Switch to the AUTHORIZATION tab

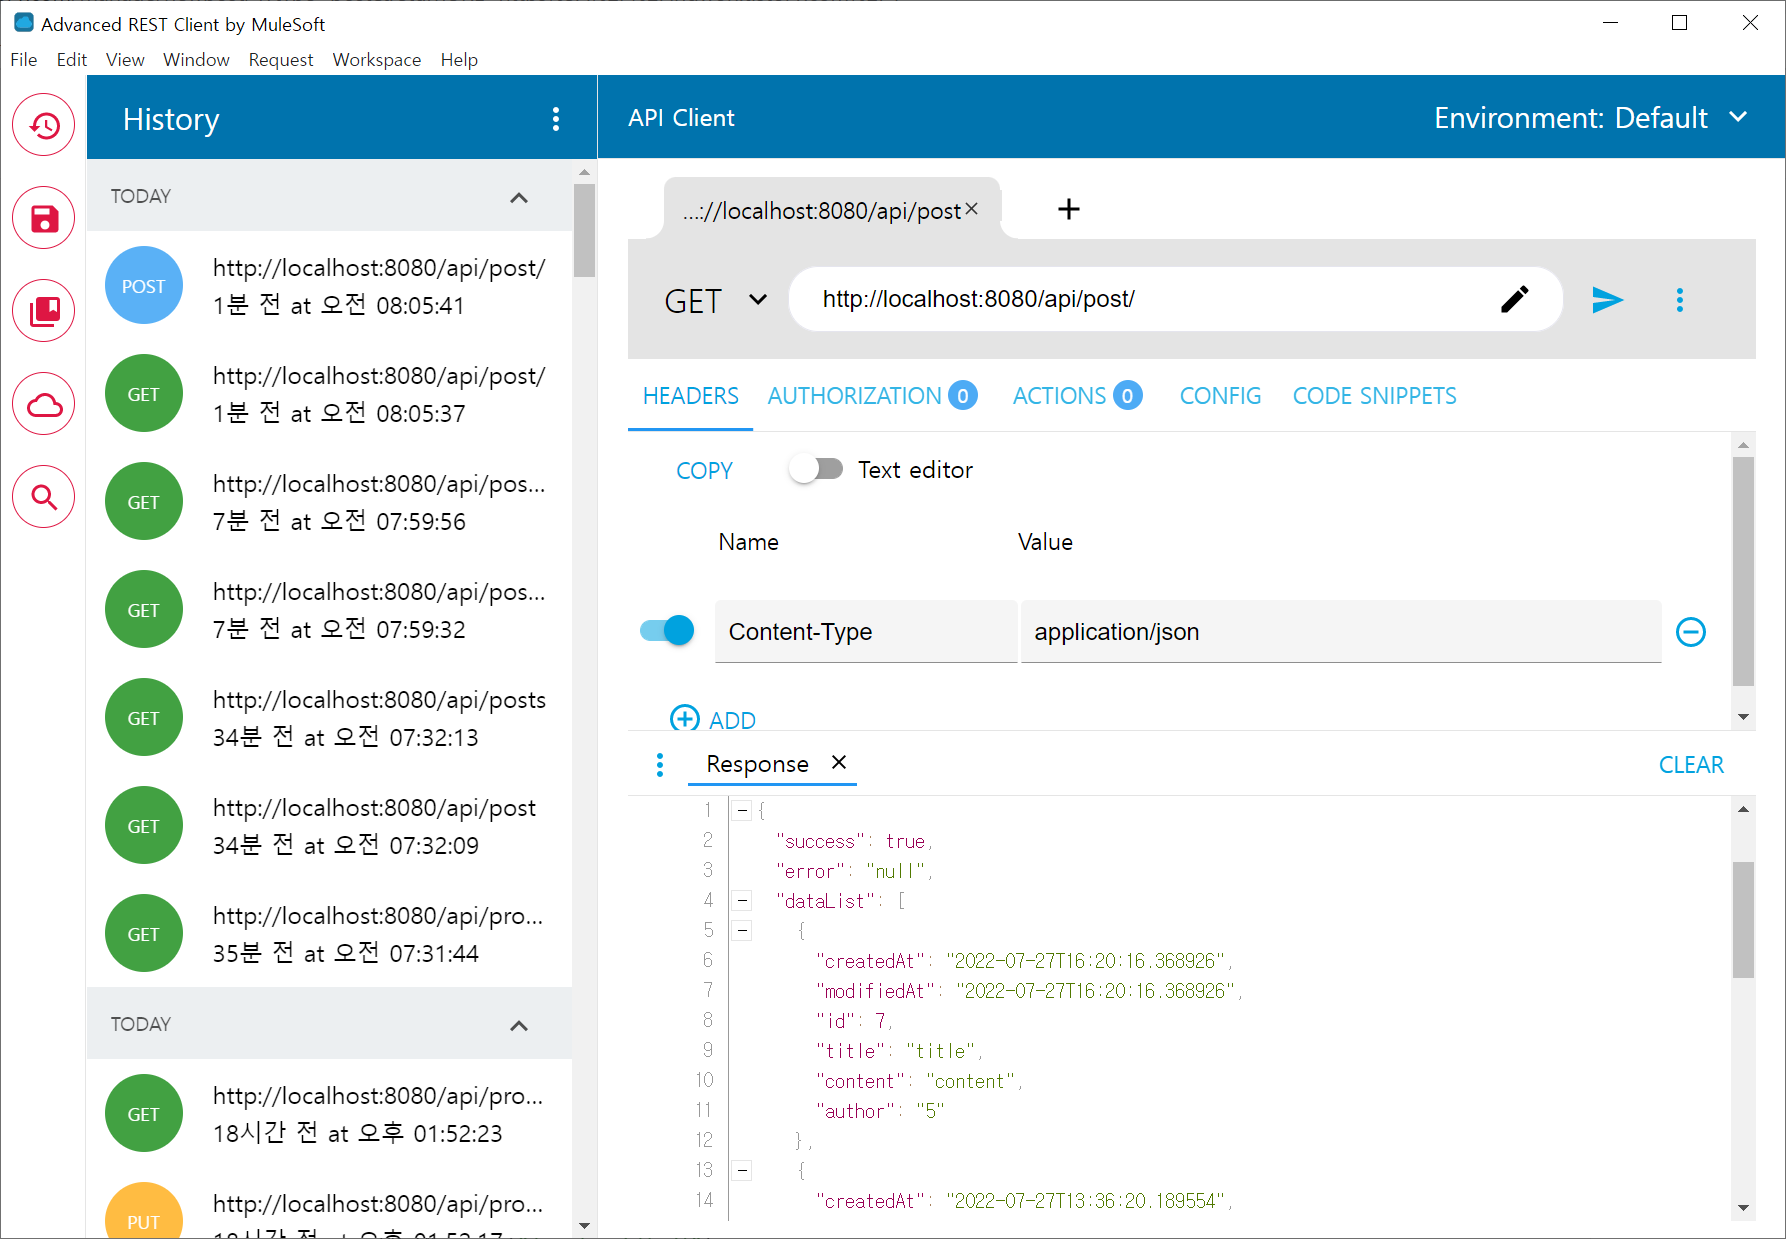click(872, 396)
